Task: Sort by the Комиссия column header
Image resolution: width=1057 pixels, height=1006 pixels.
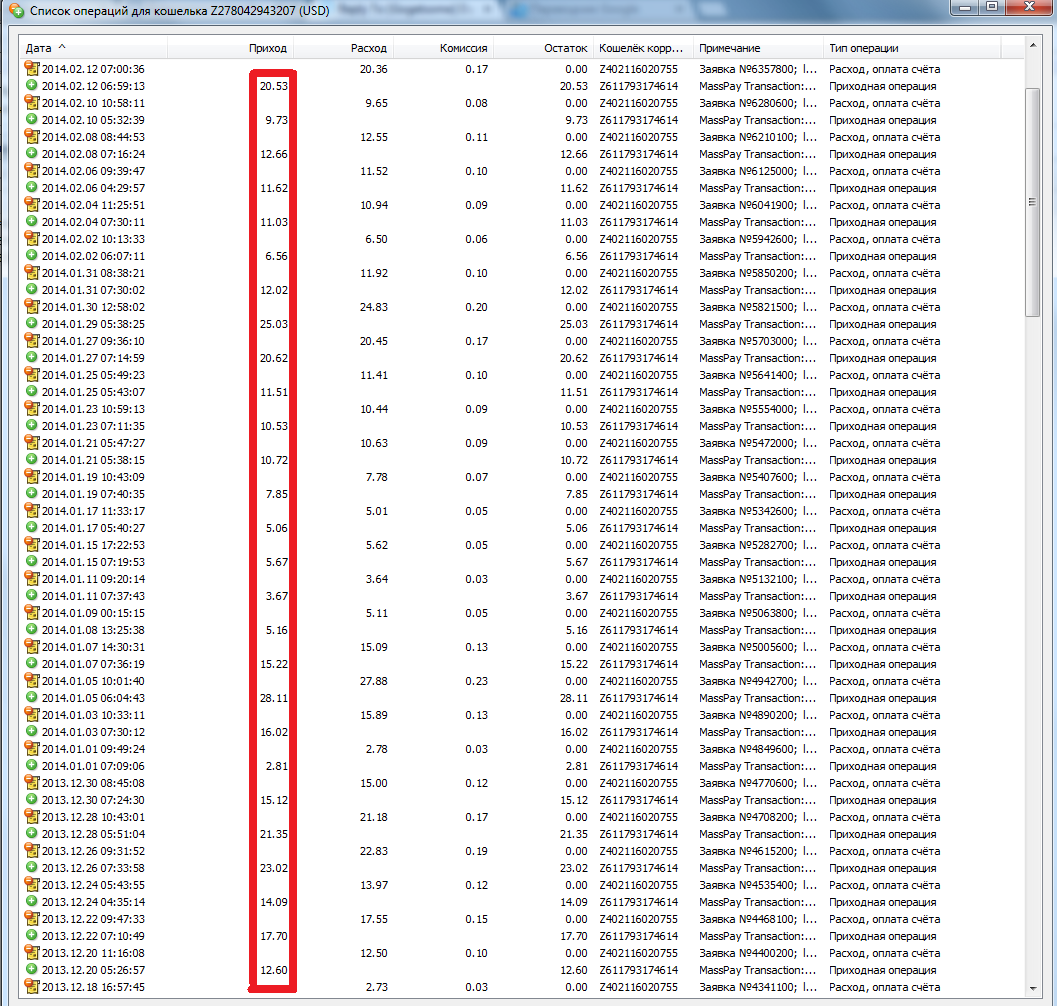Action: pyautogui.click(x=444, y=48)
